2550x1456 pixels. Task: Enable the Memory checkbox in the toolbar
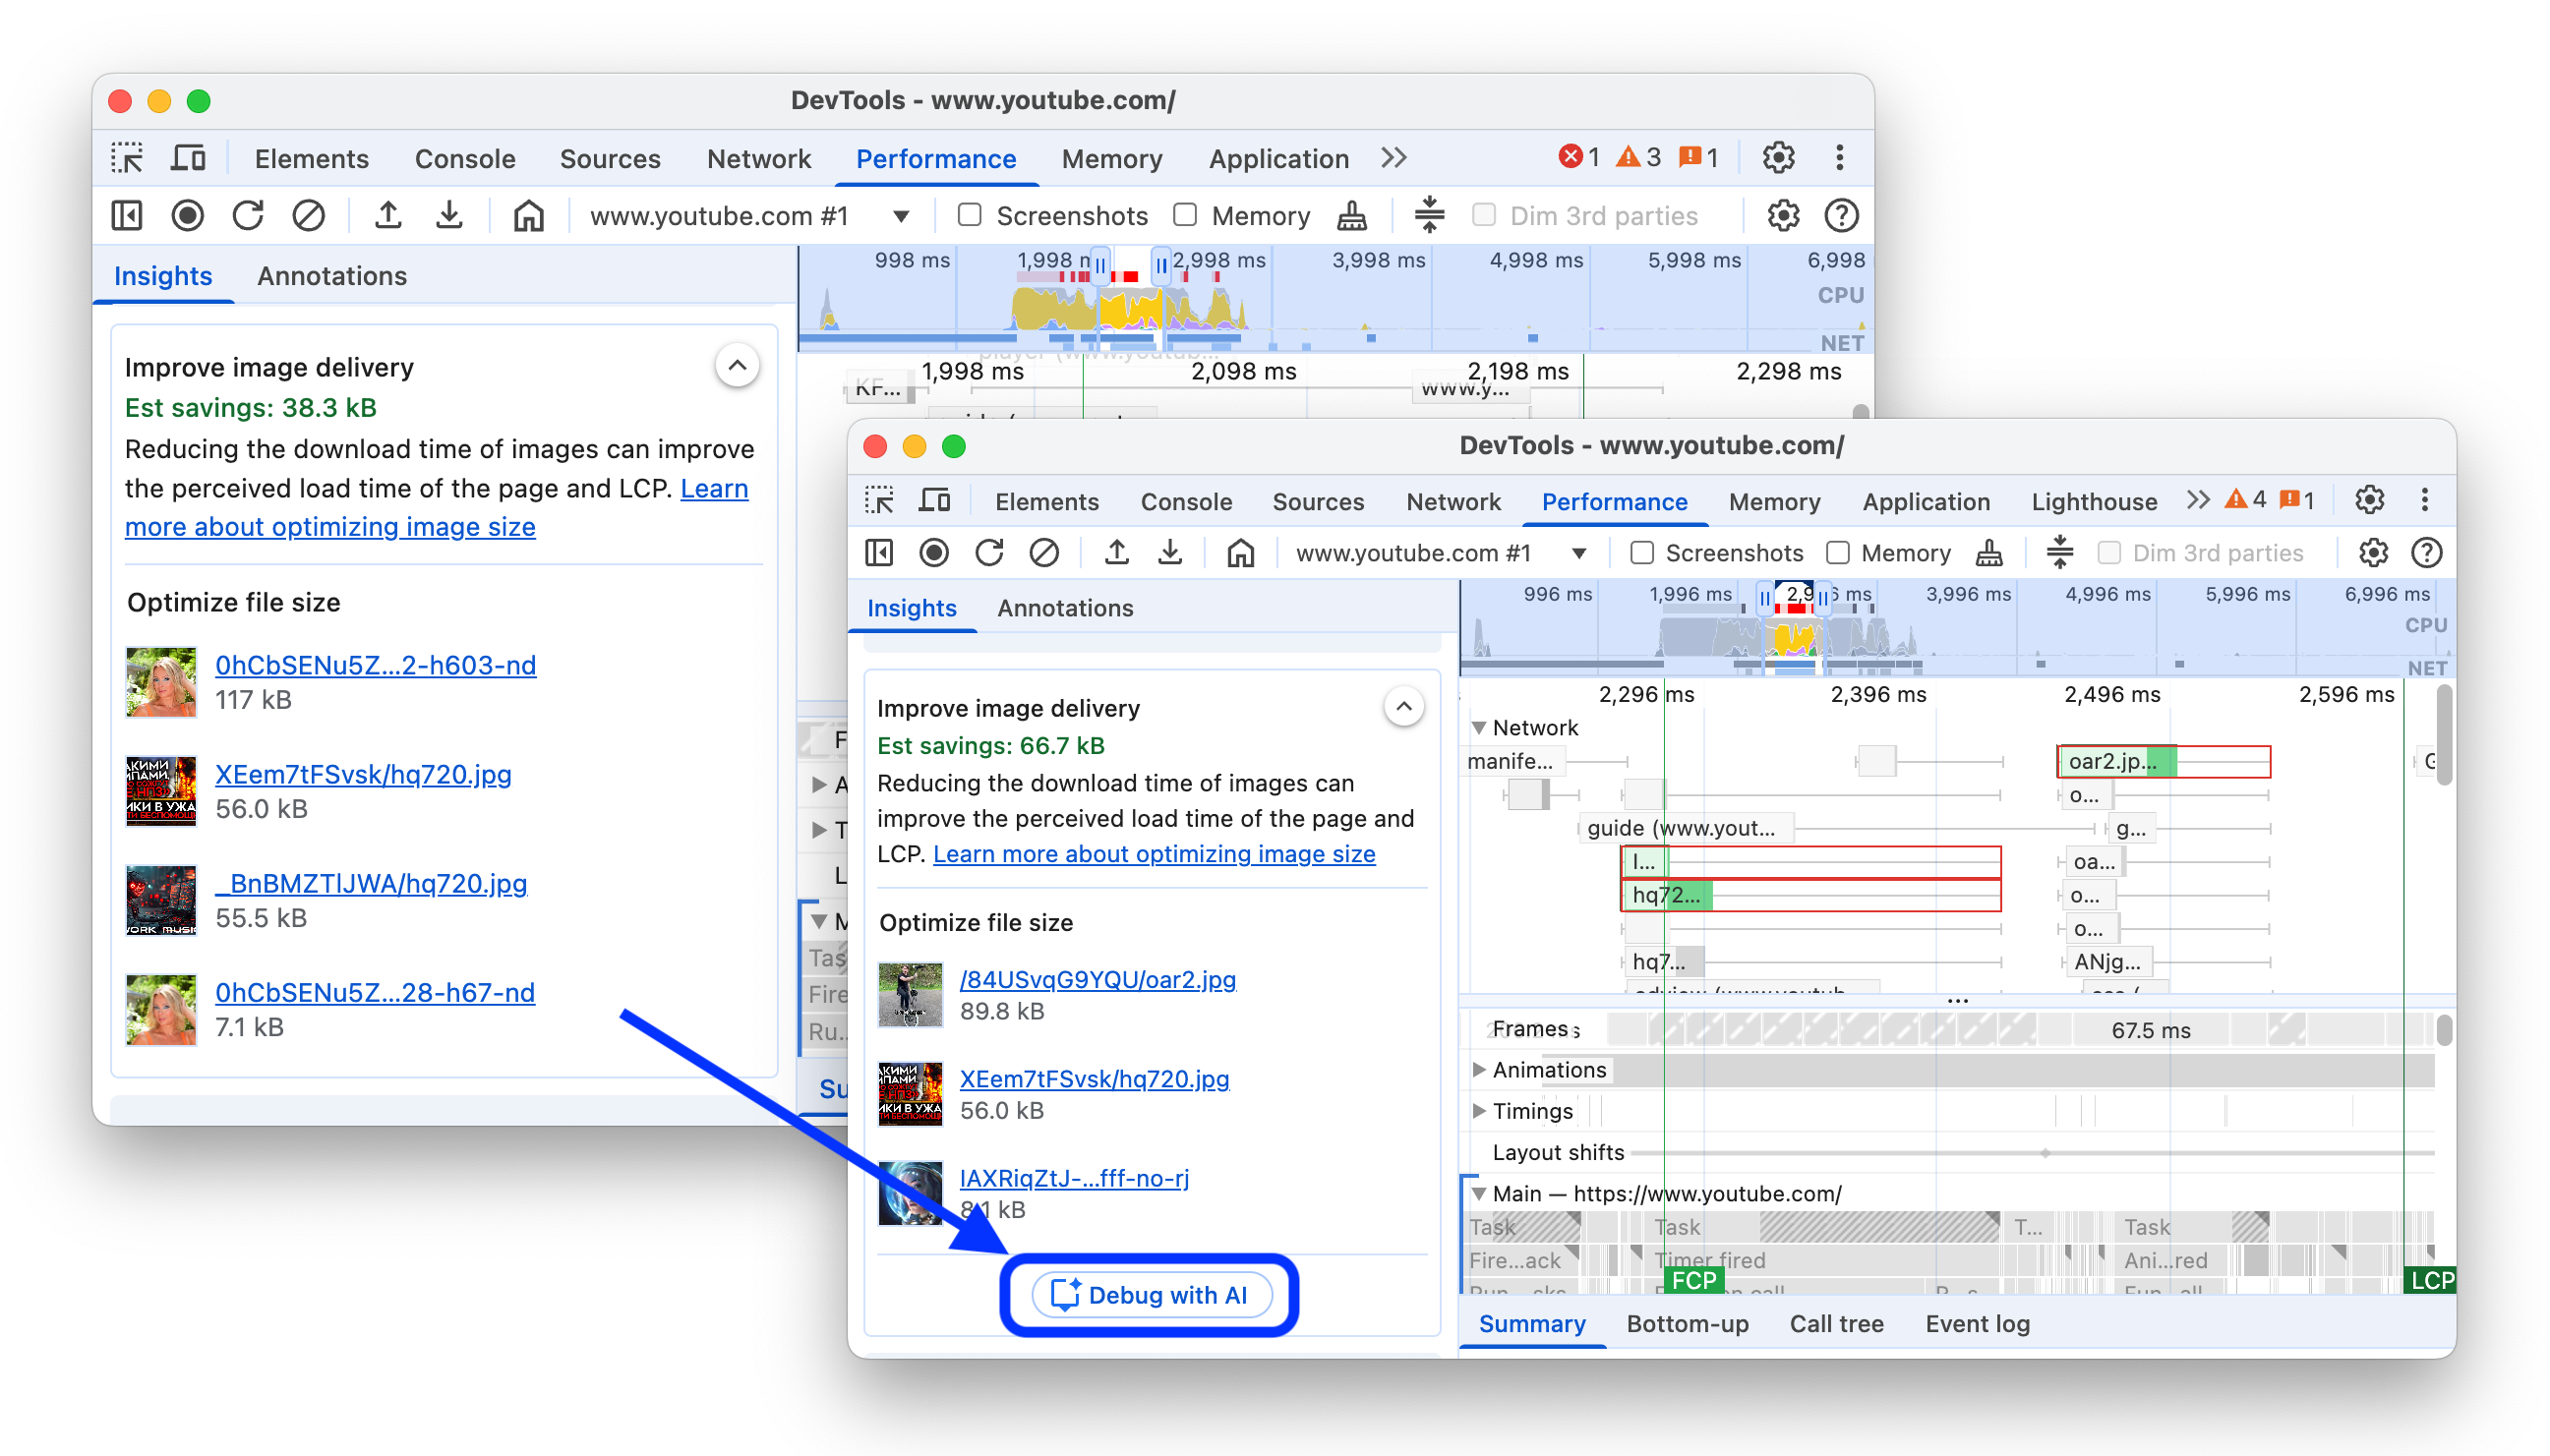click(1838, 552)
